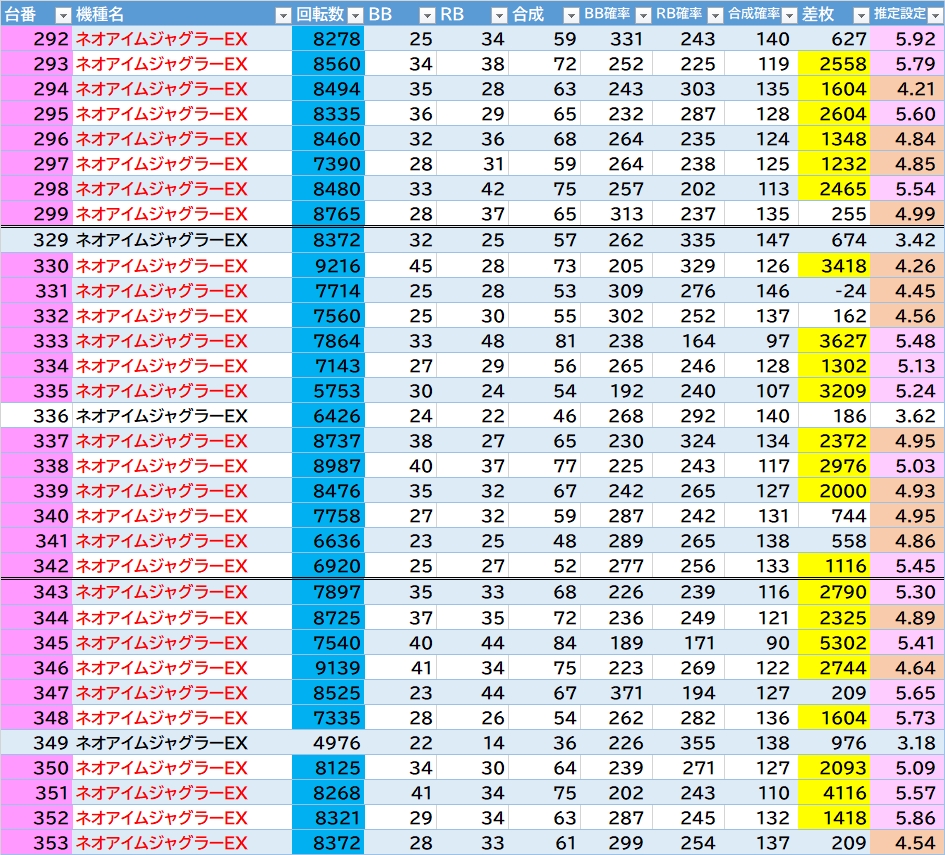Select 回転数 value 9216 in row 330
Viewport: 945px width, 855px height.
coord(328,266)
